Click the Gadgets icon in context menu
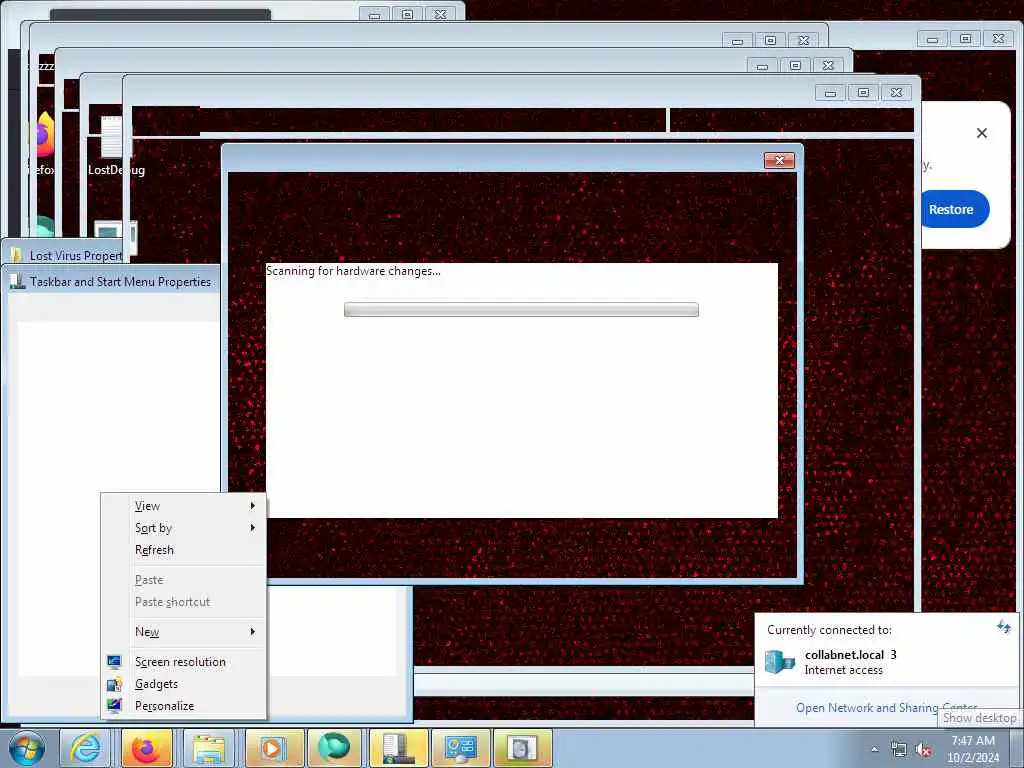1024x768 pixels. 114,684
